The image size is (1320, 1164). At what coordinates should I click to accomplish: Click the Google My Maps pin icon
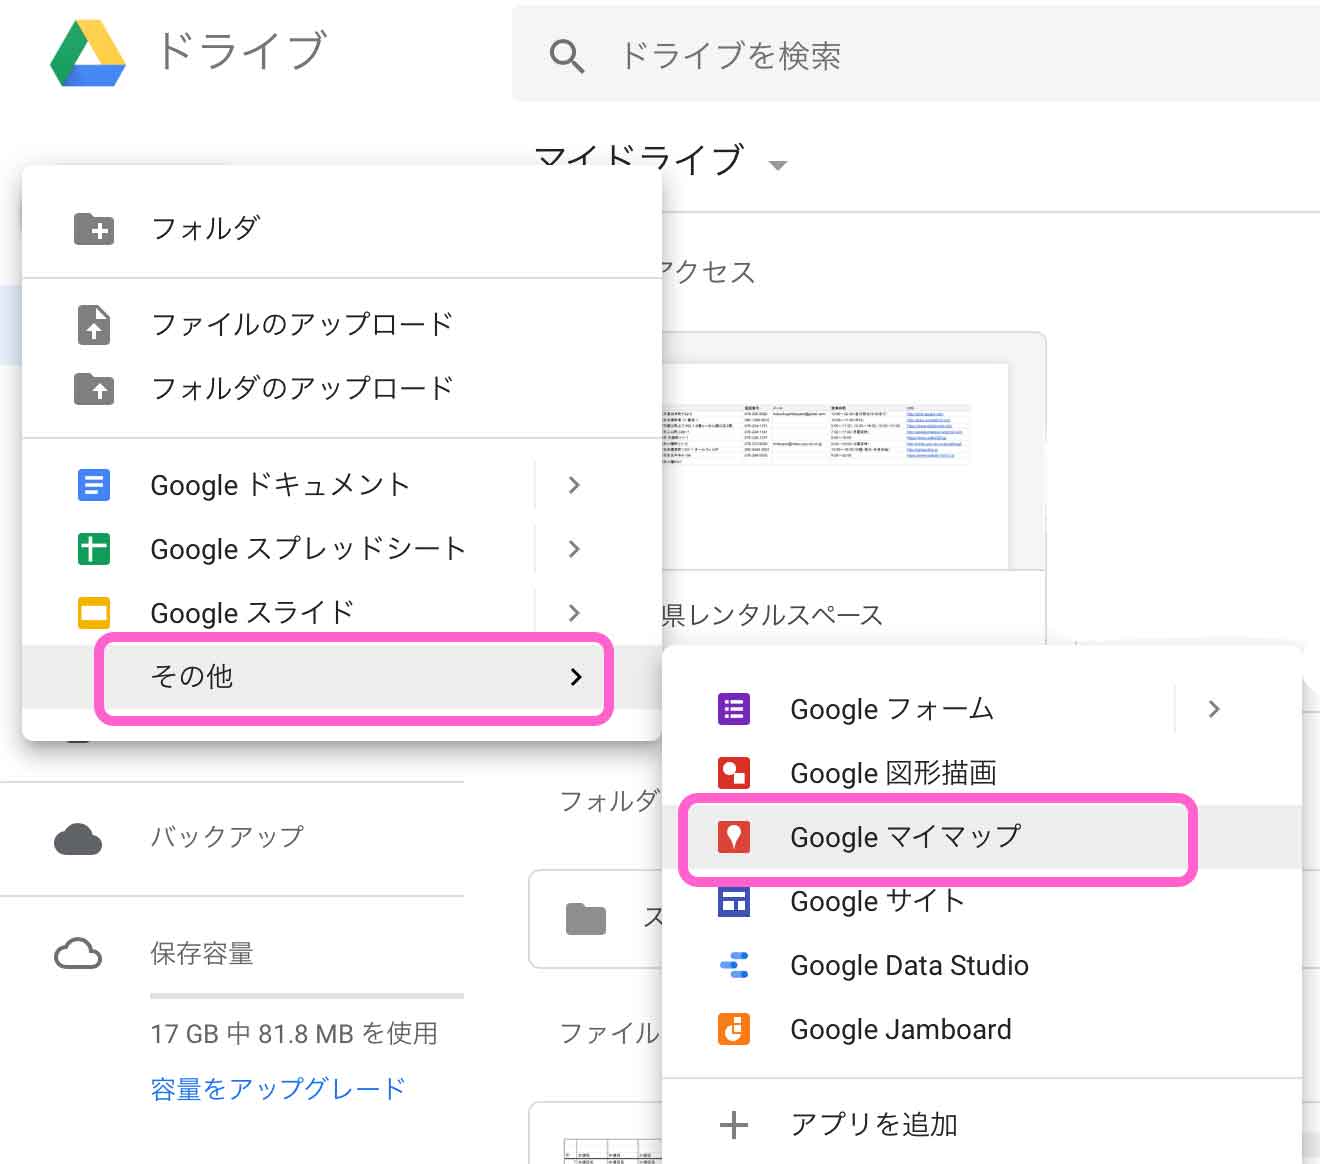click(x=734, y=837)
